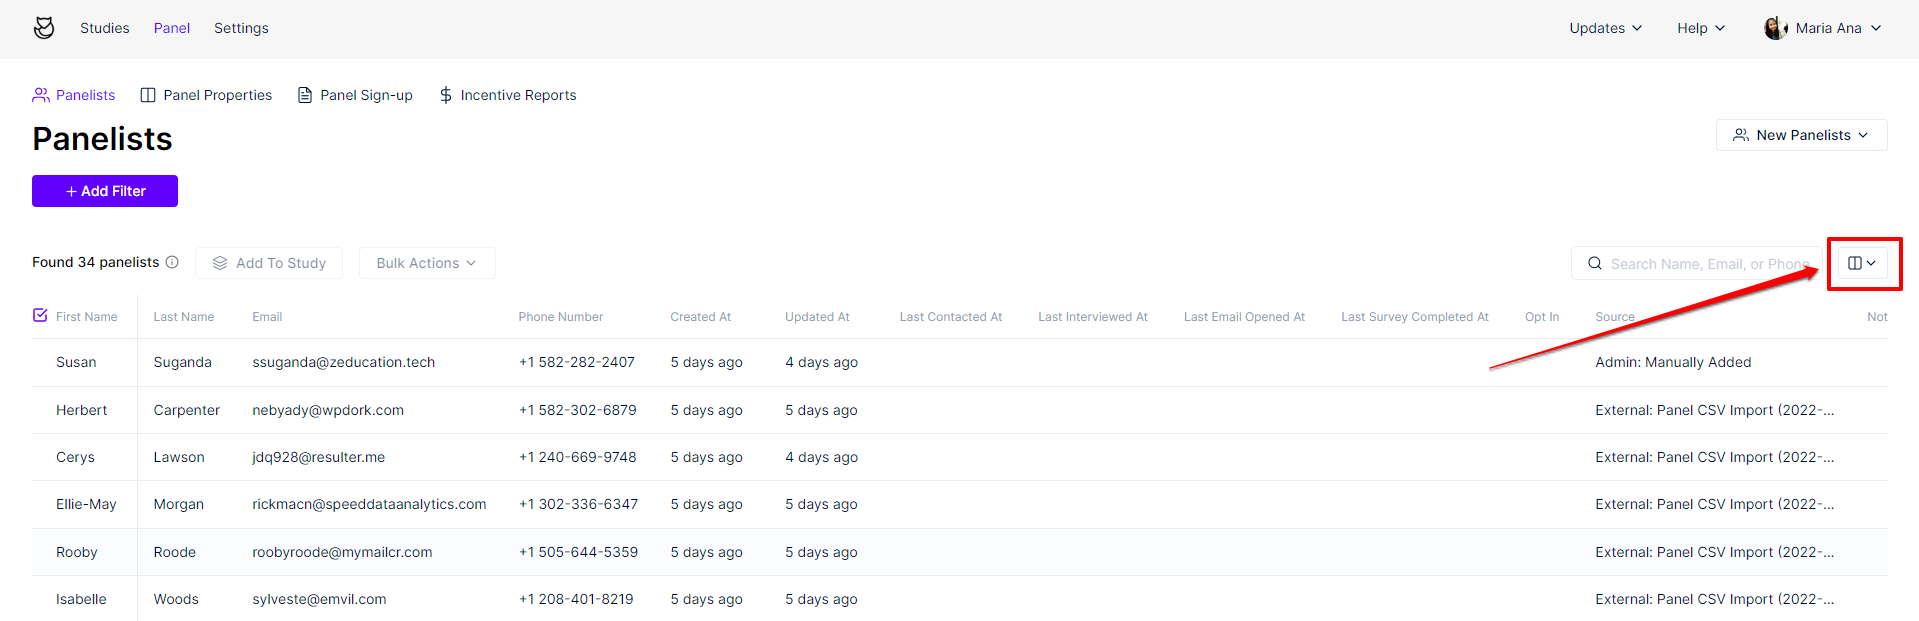Screen dimensions: 1919x621
Task: Click the Add To Study layers icon
Action: (220, 263)
